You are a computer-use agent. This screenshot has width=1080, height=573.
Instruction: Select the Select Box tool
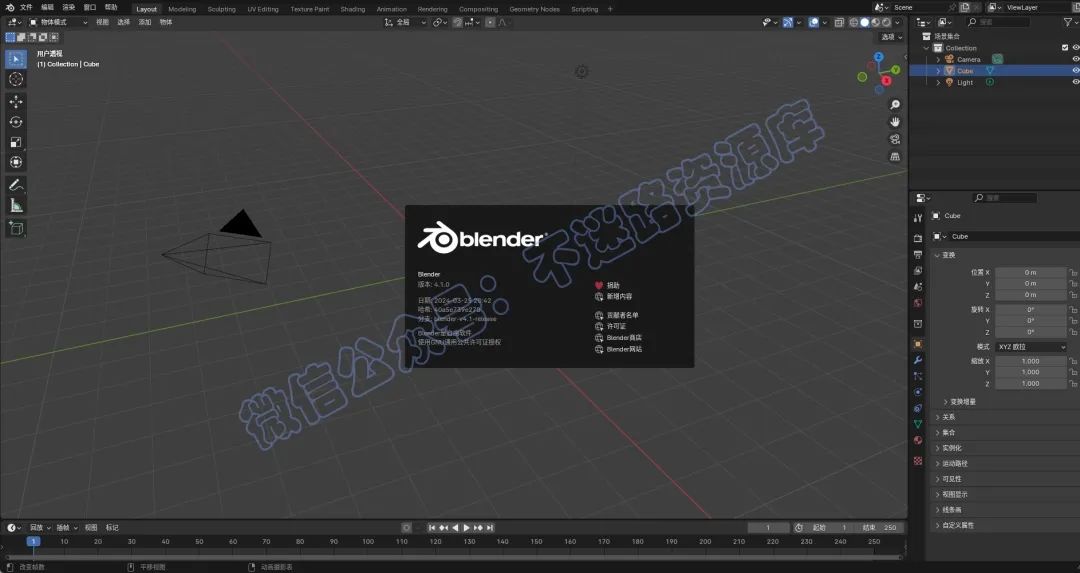16,59
